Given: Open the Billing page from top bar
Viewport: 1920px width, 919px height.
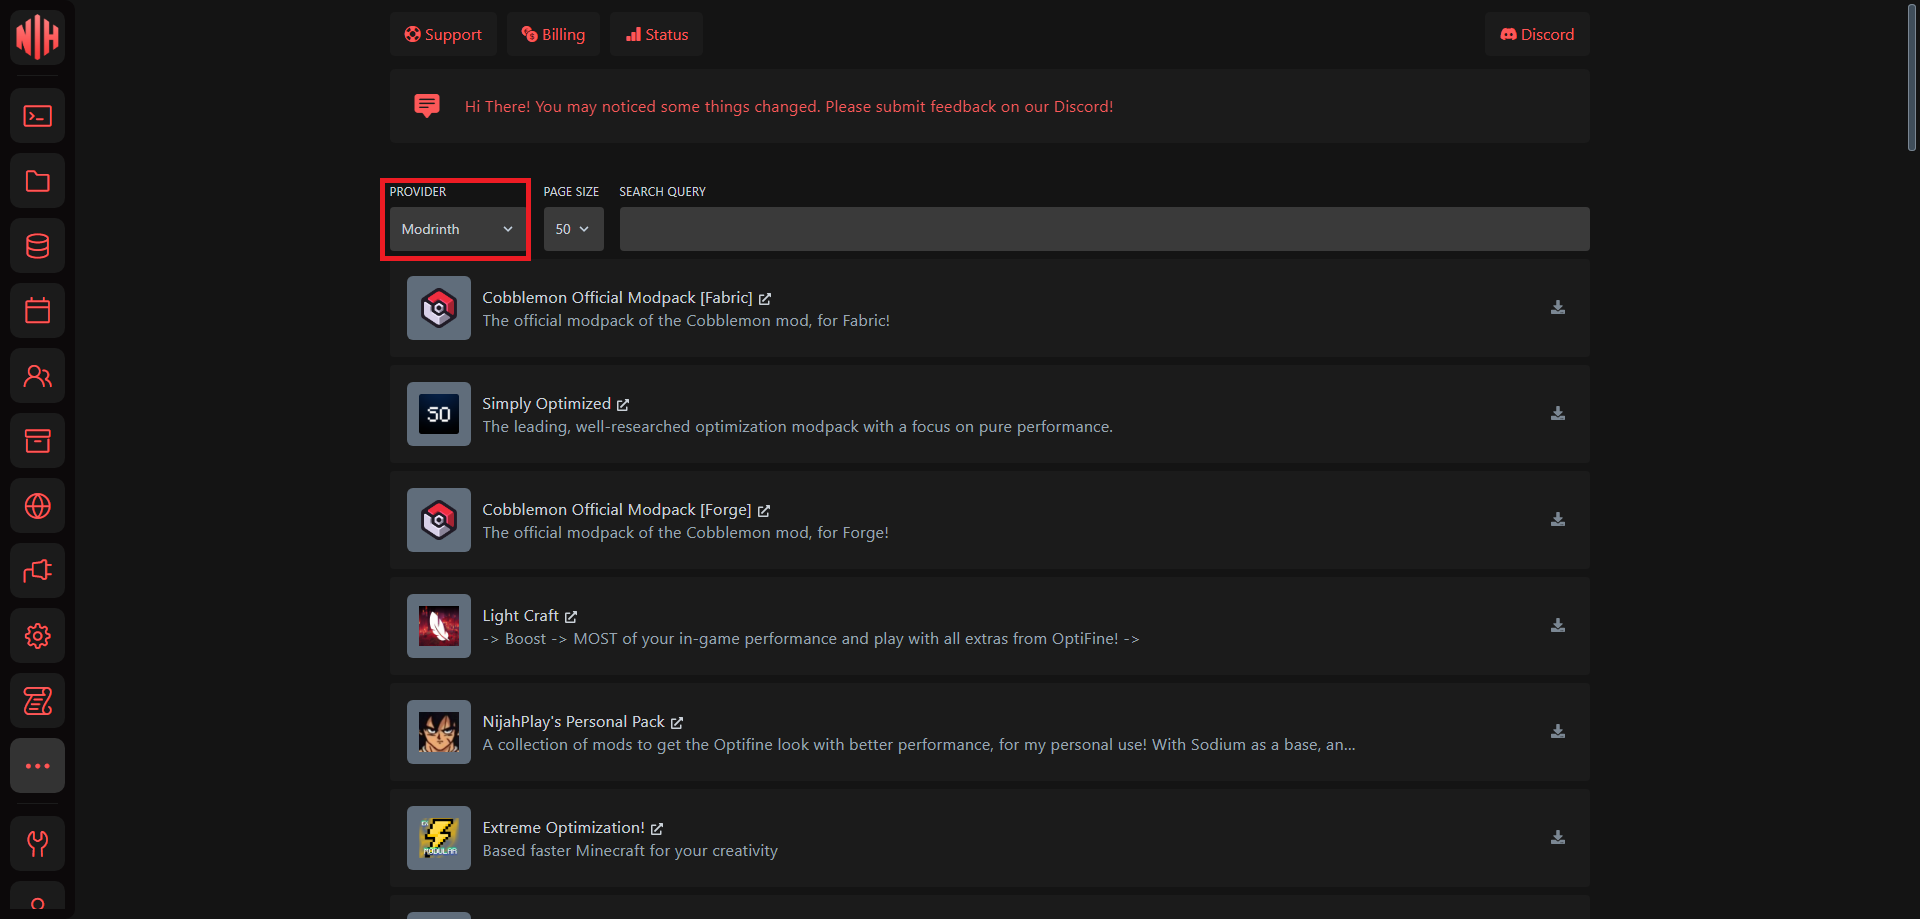Looking at the screenshot, I should pos(553,34).
